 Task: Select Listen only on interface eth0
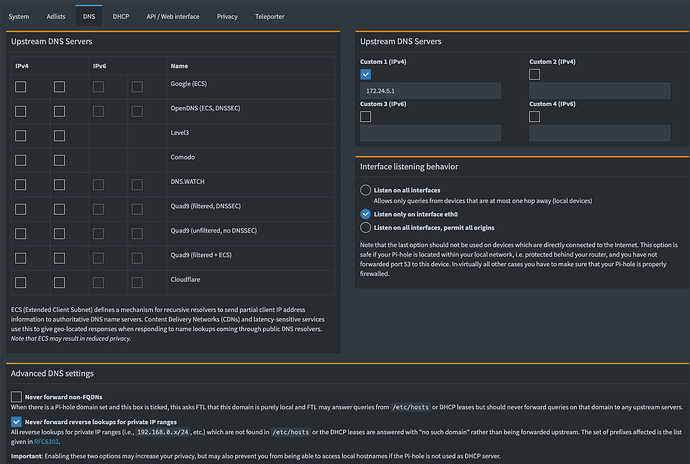coord(365,214)
